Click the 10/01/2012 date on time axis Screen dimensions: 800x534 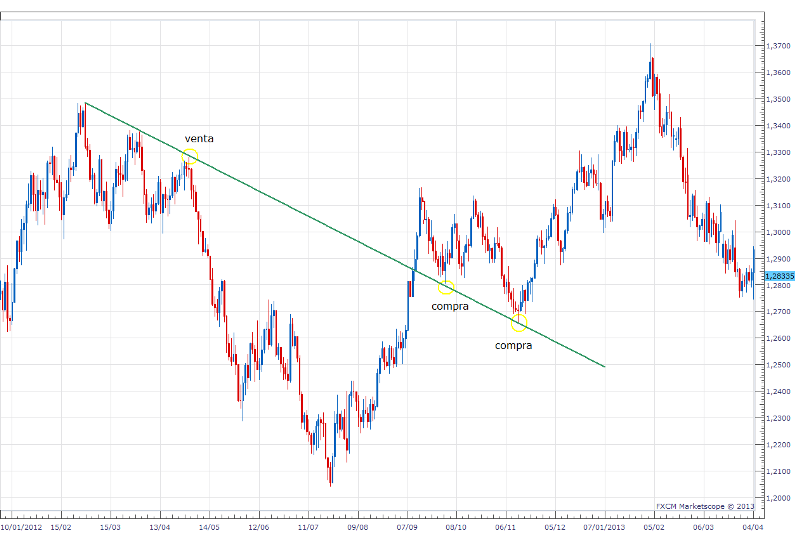click(x=20, y=524)
